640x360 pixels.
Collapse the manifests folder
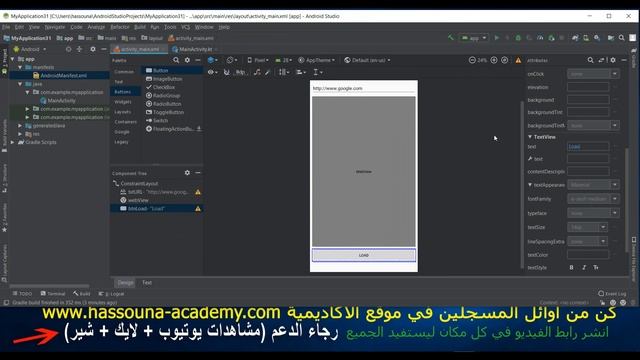(x=20, y=67)
